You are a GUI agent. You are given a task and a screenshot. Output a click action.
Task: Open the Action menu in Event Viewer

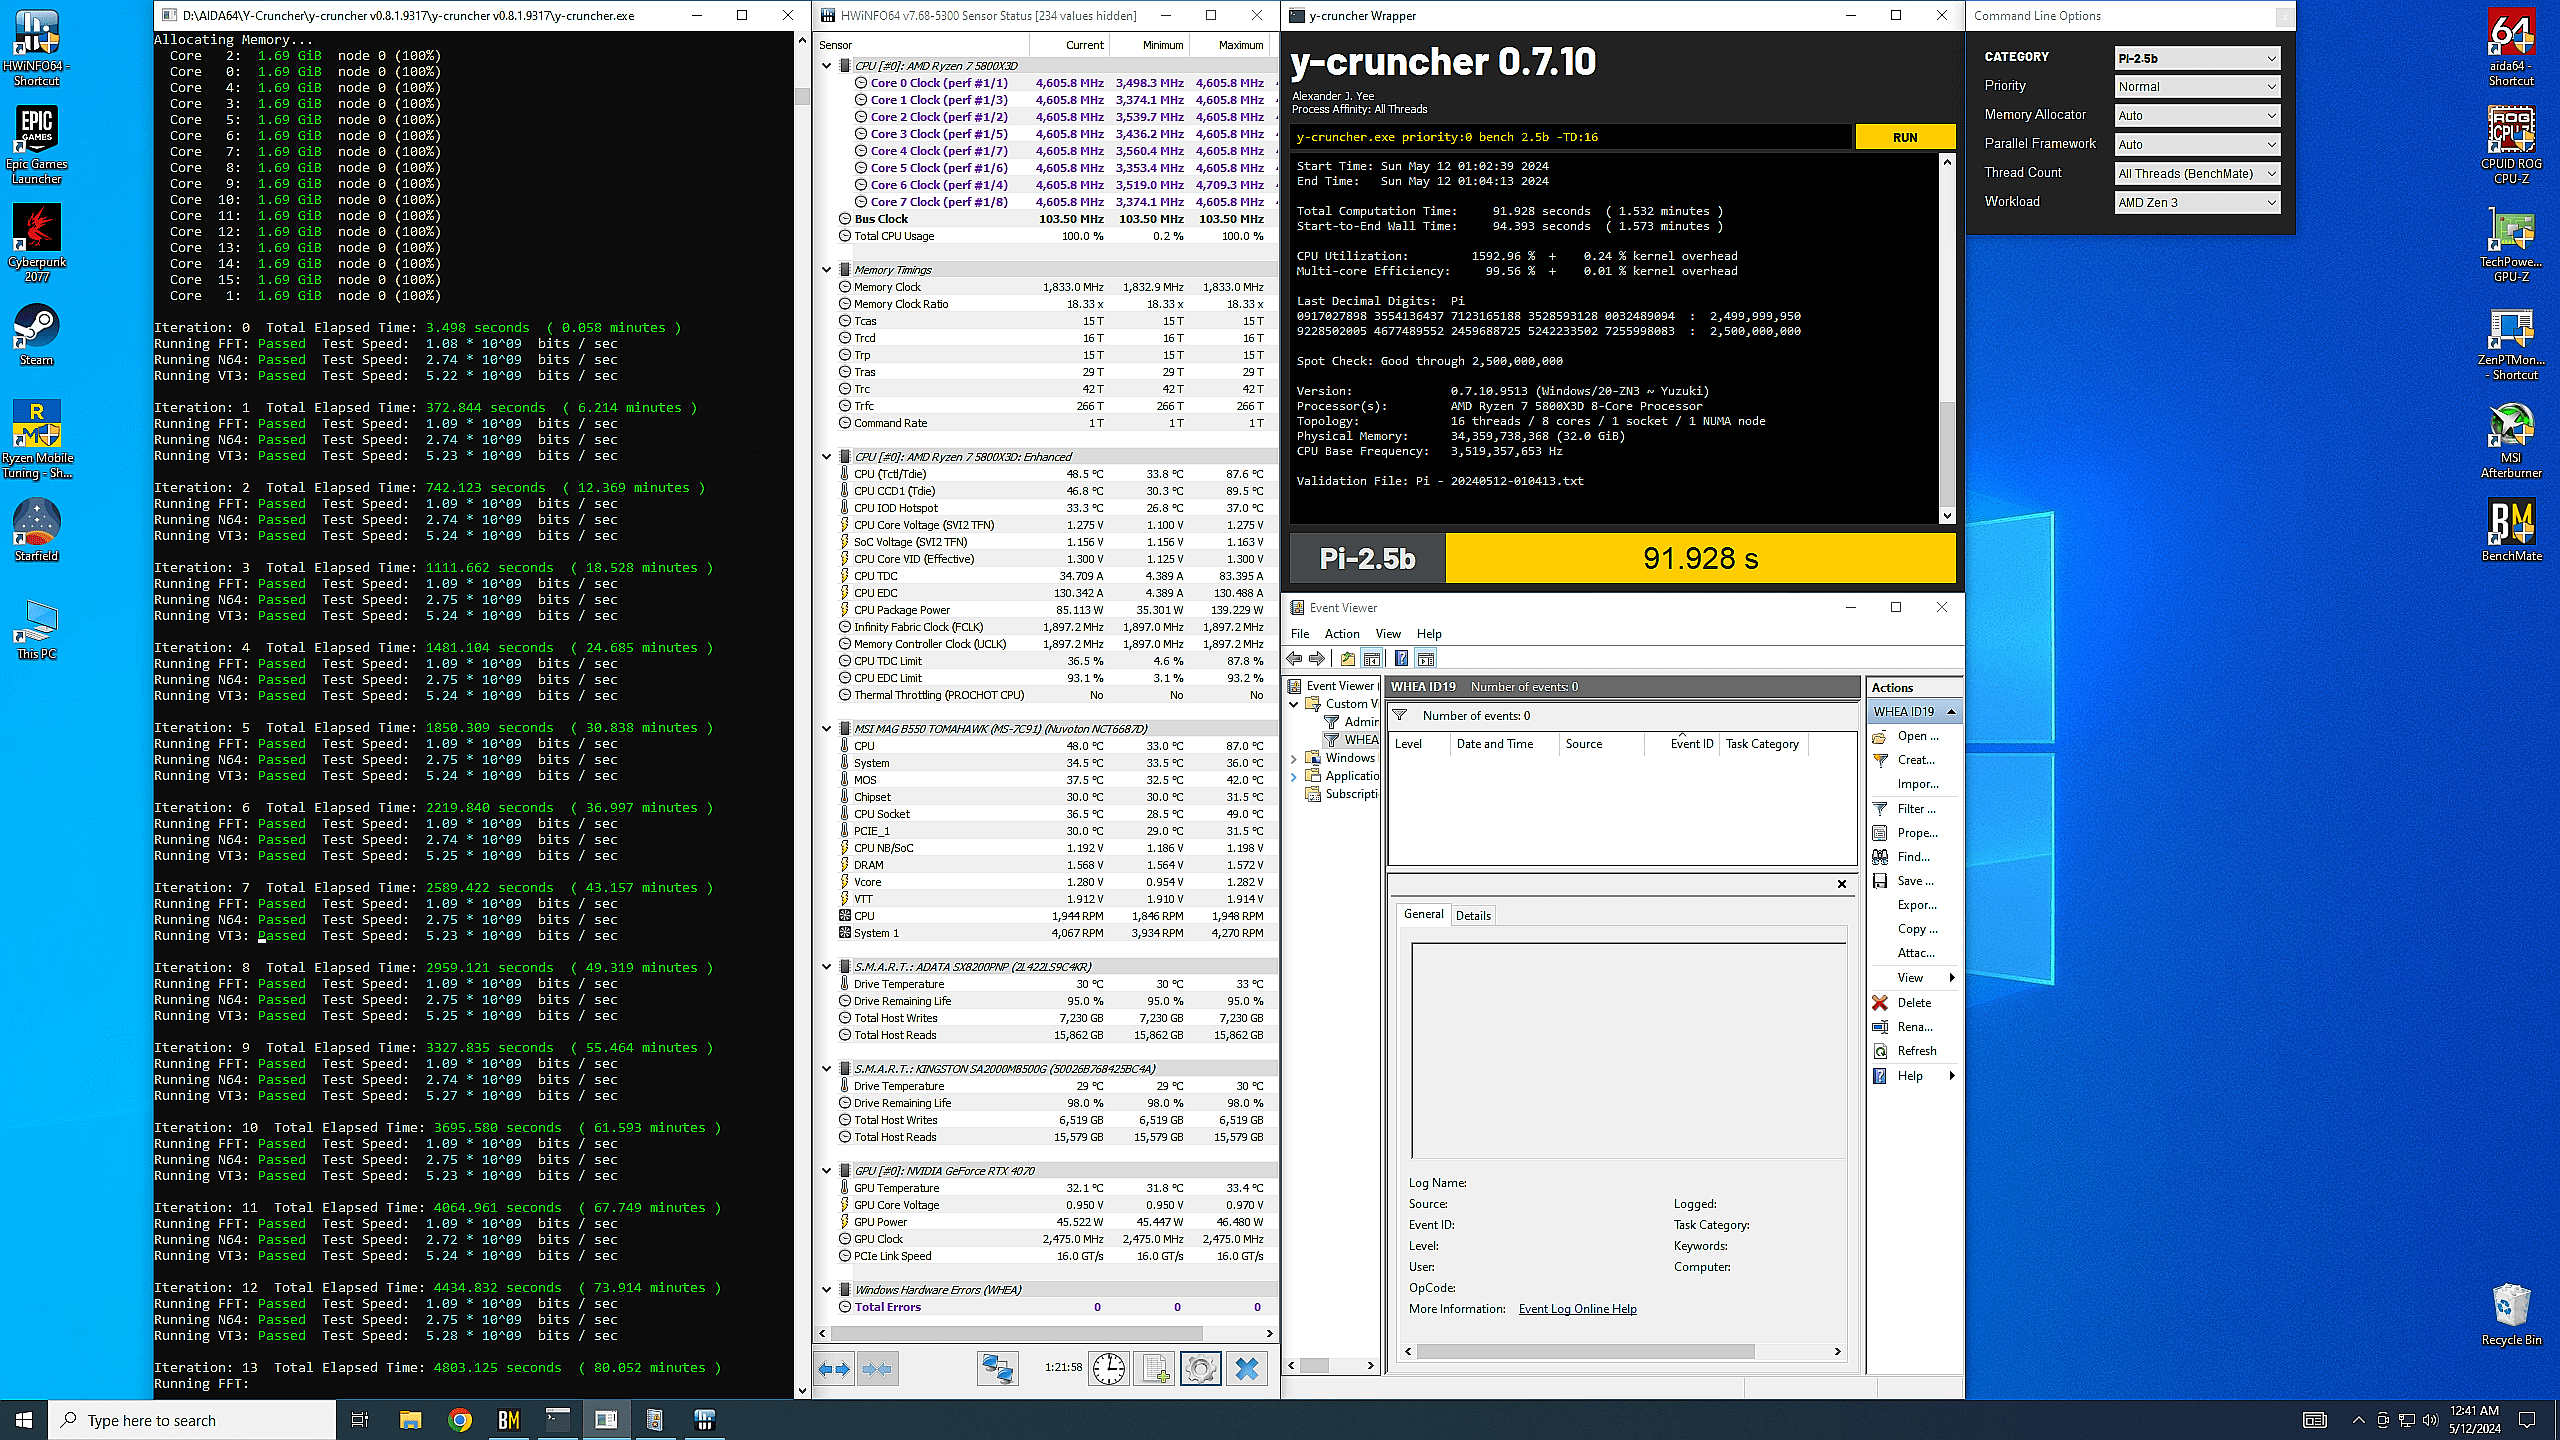[1341, 634]
